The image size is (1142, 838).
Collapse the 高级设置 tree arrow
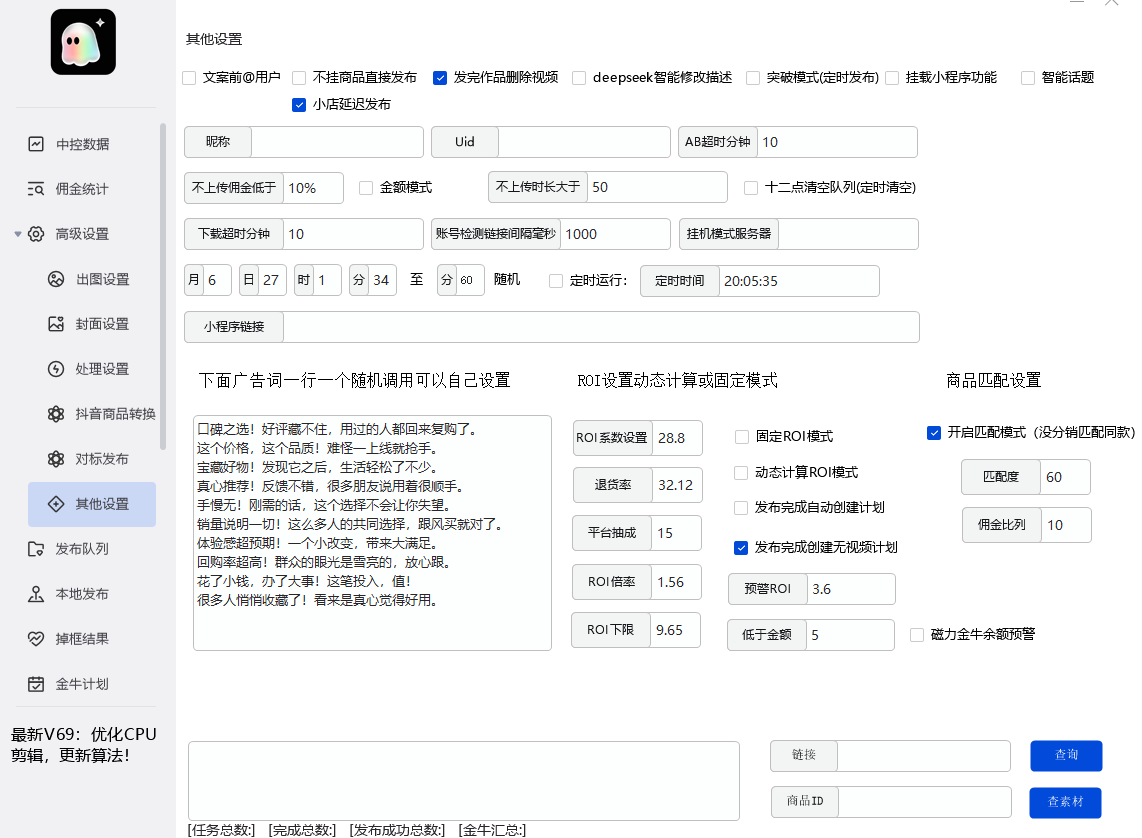point(17,234)
